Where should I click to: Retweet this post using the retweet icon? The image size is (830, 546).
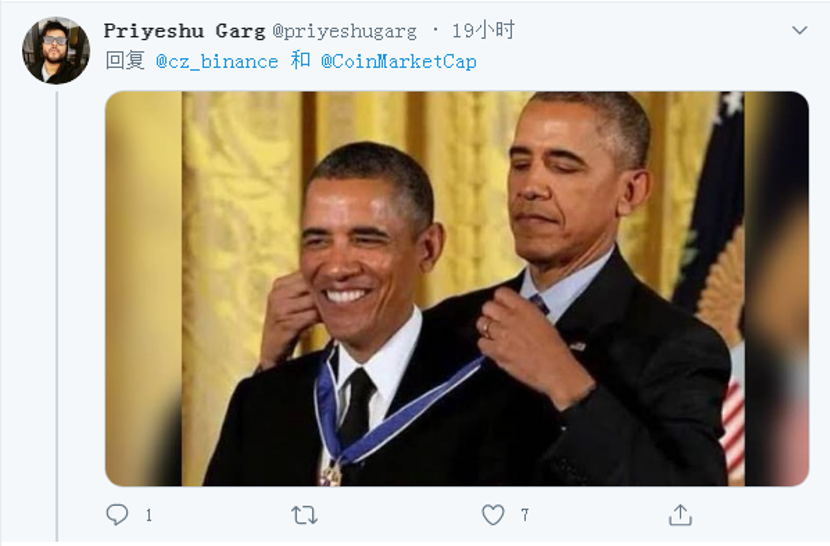(x=304, y=515)
